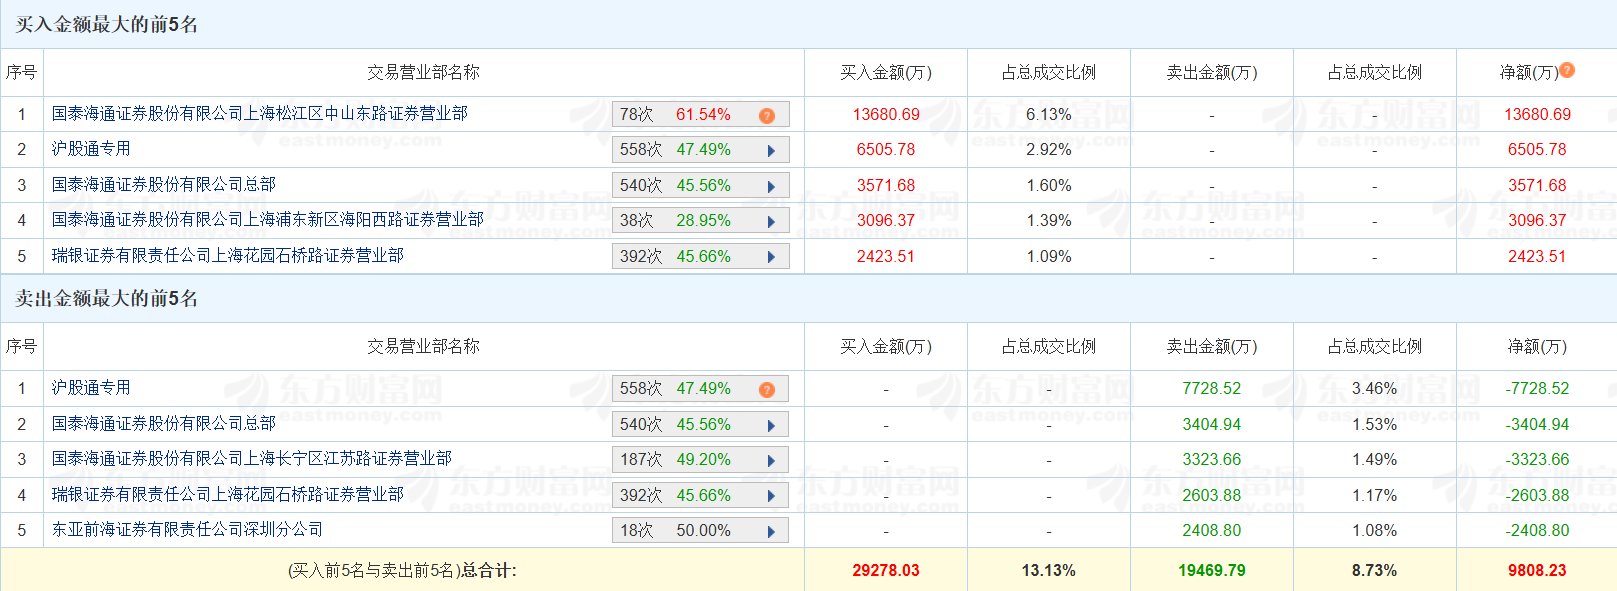Expand the arrow for 国泰海通总部 in the buy table

pyautogui.click(x=771, y=186)
